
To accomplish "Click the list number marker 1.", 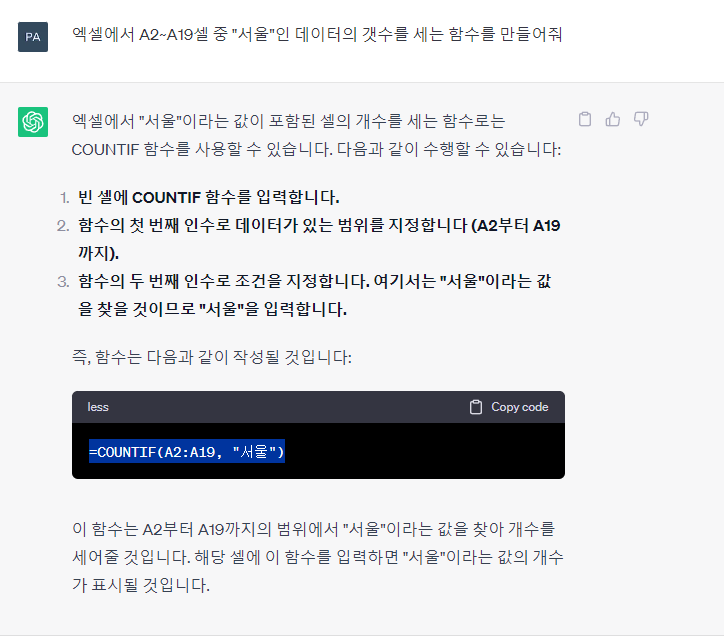I will (65, 198).
